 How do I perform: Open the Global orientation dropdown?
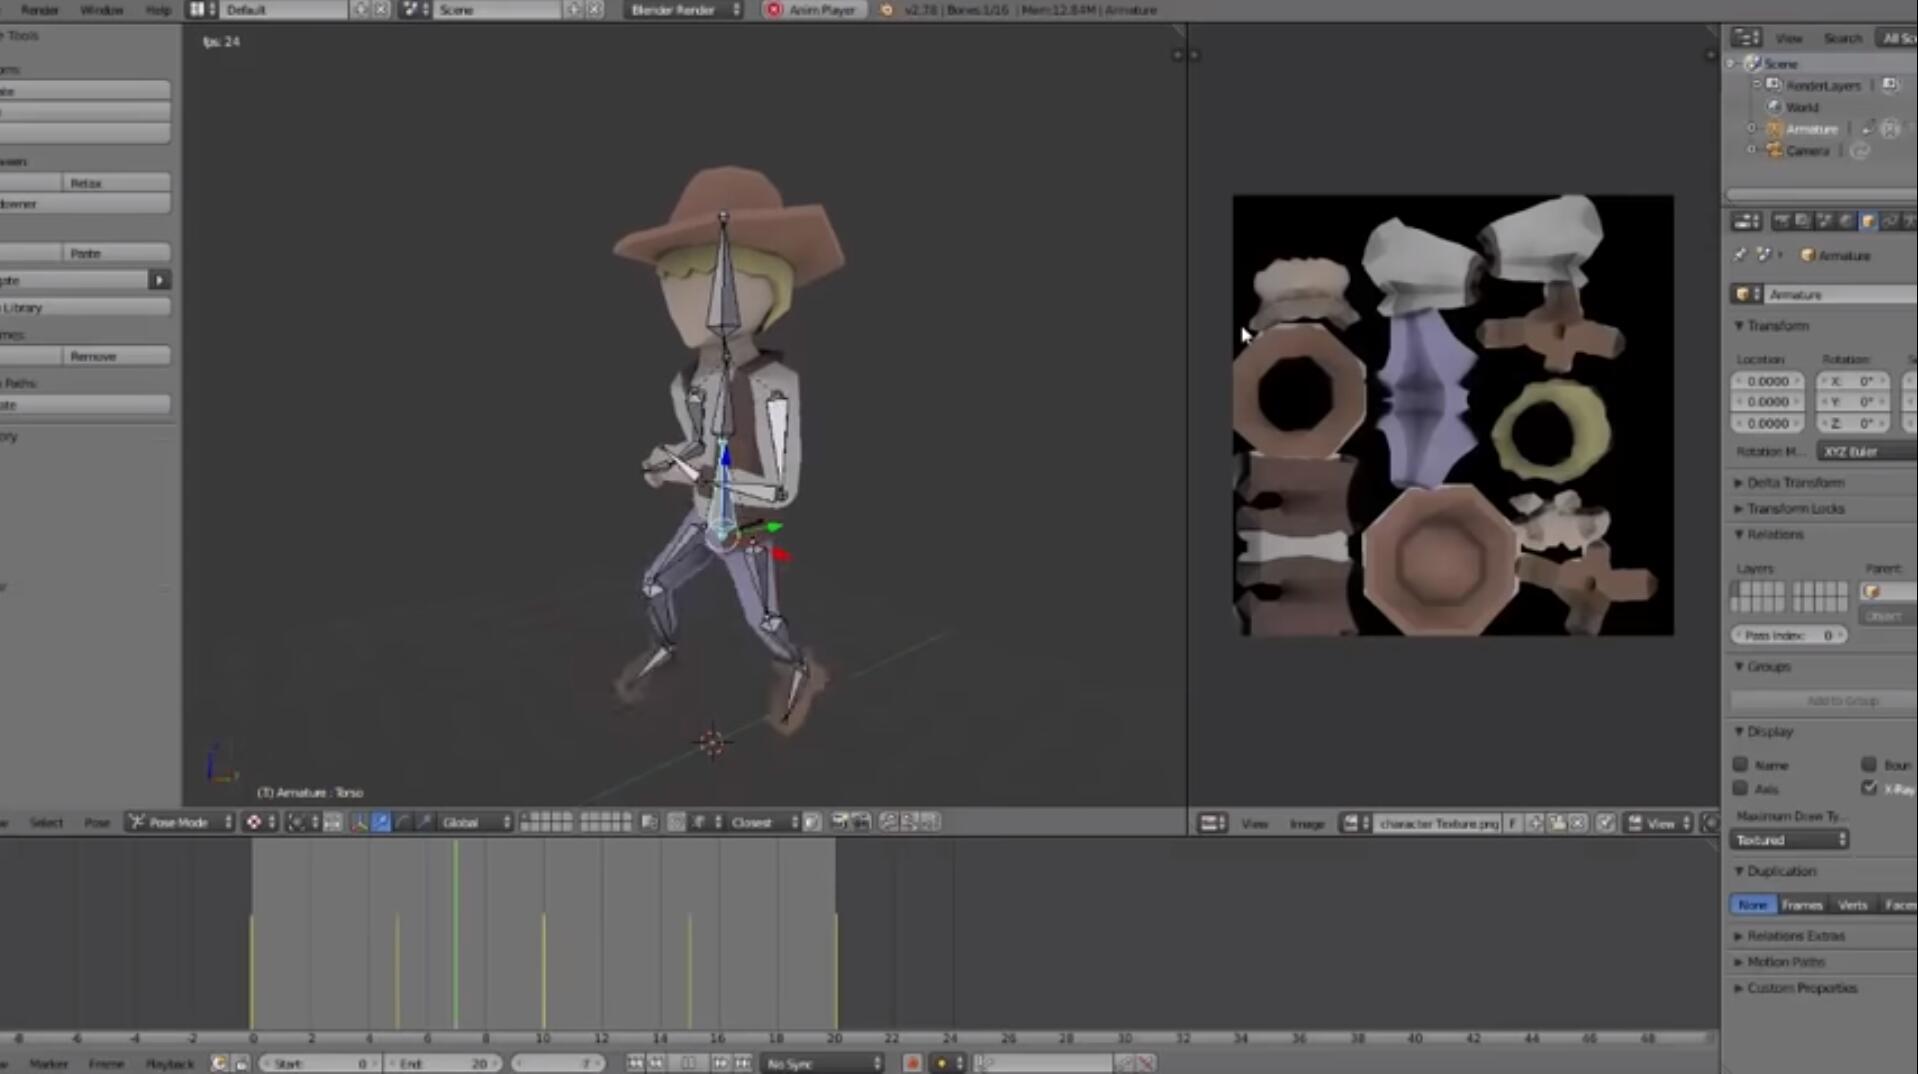tap(475, 822)
